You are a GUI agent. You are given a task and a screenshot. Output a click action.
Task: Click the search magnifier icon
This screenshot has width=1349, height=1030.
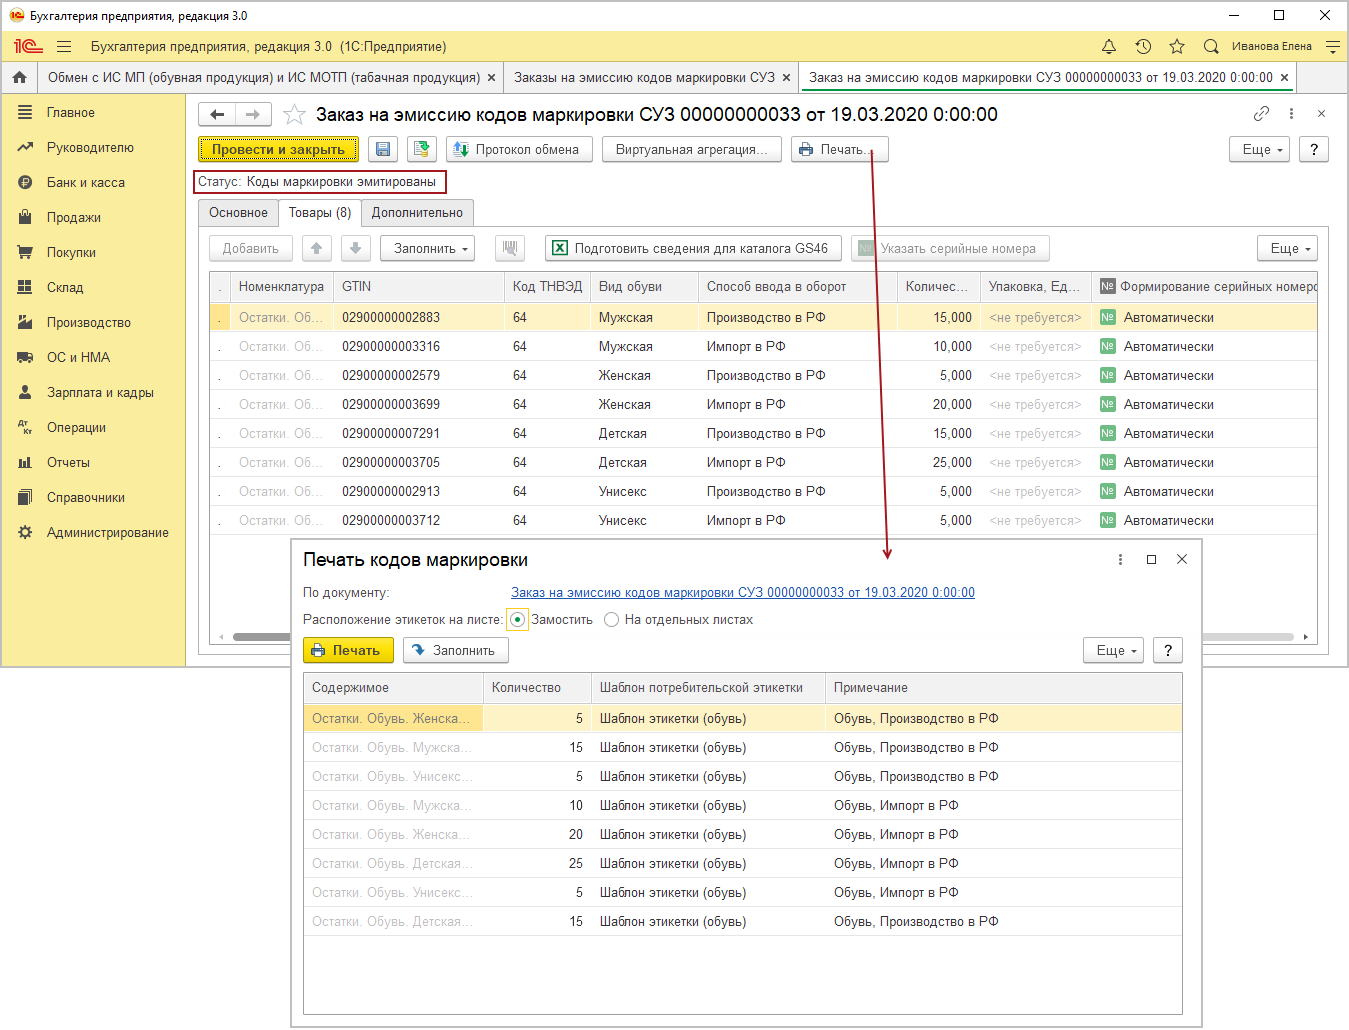pyautogui.click(x=1211, y=47)
